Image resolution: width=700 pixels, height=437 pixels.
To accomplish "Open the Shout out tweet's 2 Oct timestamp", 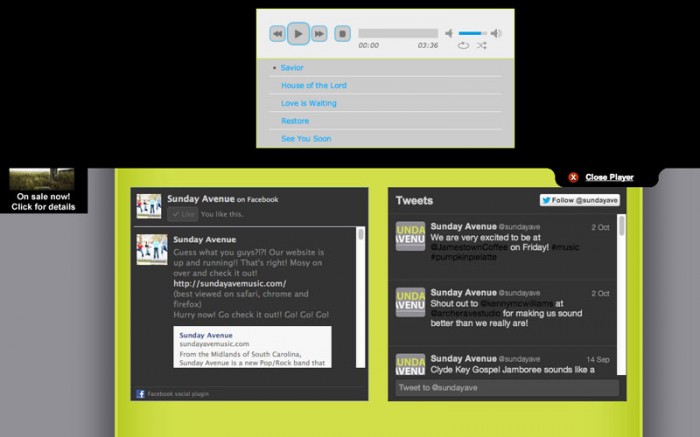I will coord(600,294).
